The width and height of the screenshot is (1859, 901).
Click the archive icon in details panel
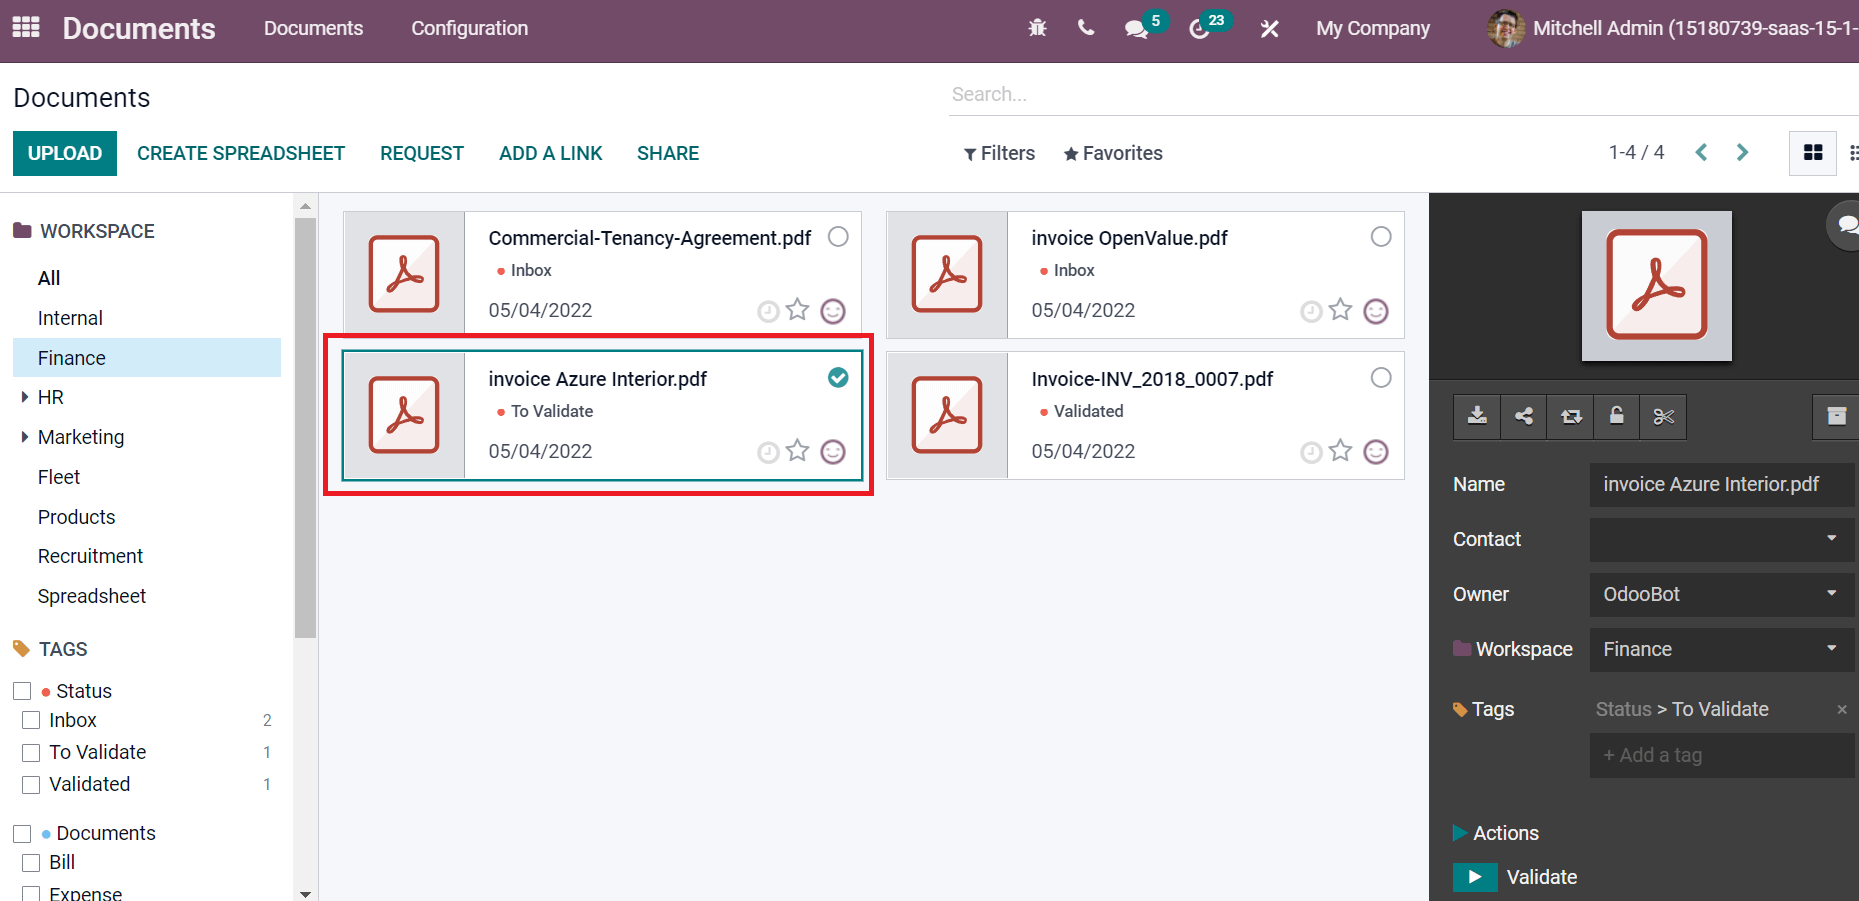(x=1836, y=416)
